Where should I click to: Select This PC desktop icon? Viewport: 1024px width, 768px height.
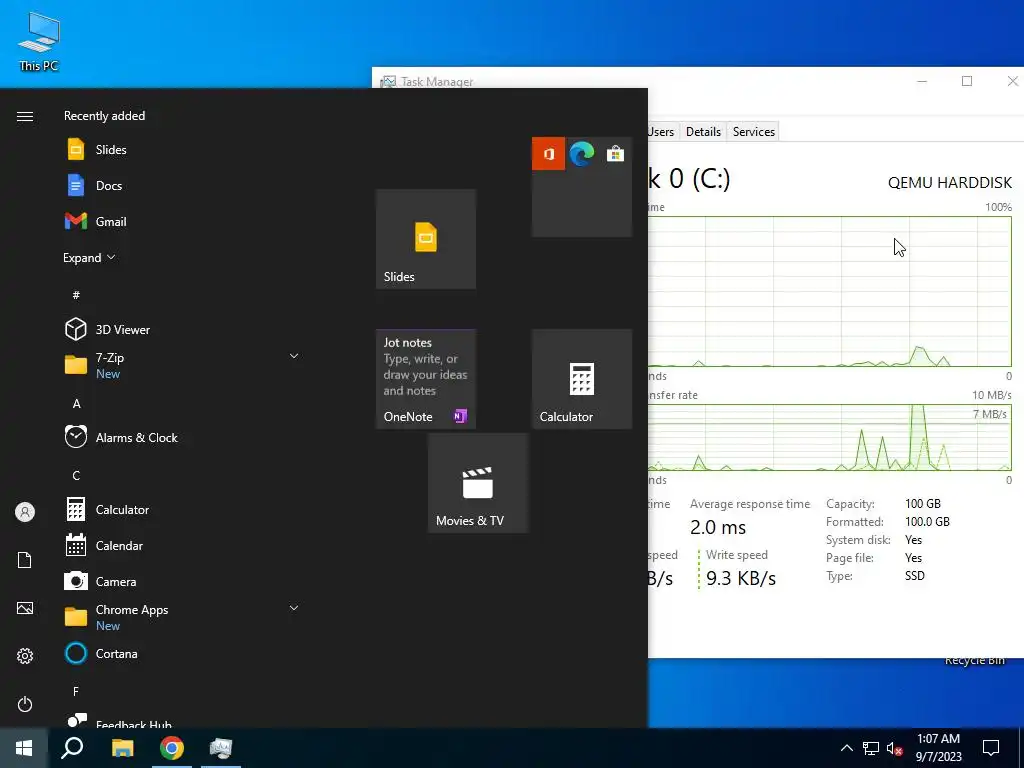coord(39,41)
